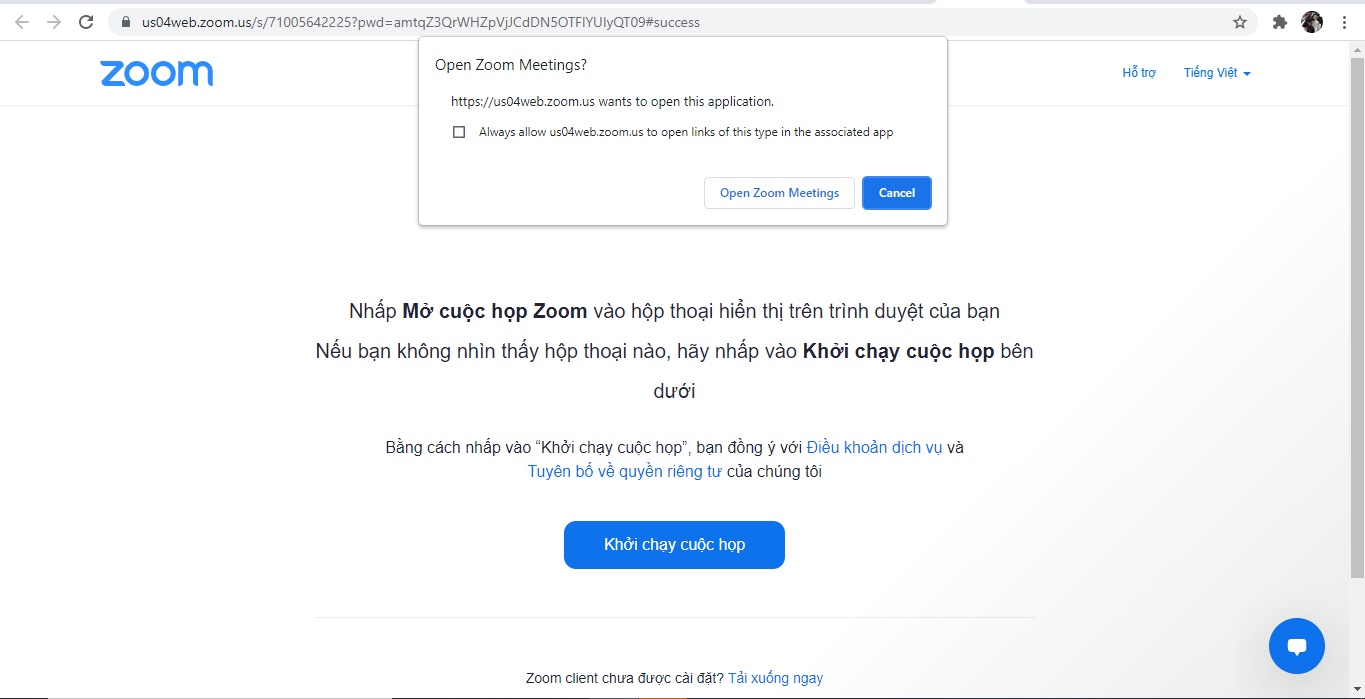Click the text "https://us04web.zoom.us wants to open this application."
Viewport: 1365px width, 699px height.
point(612,101)
